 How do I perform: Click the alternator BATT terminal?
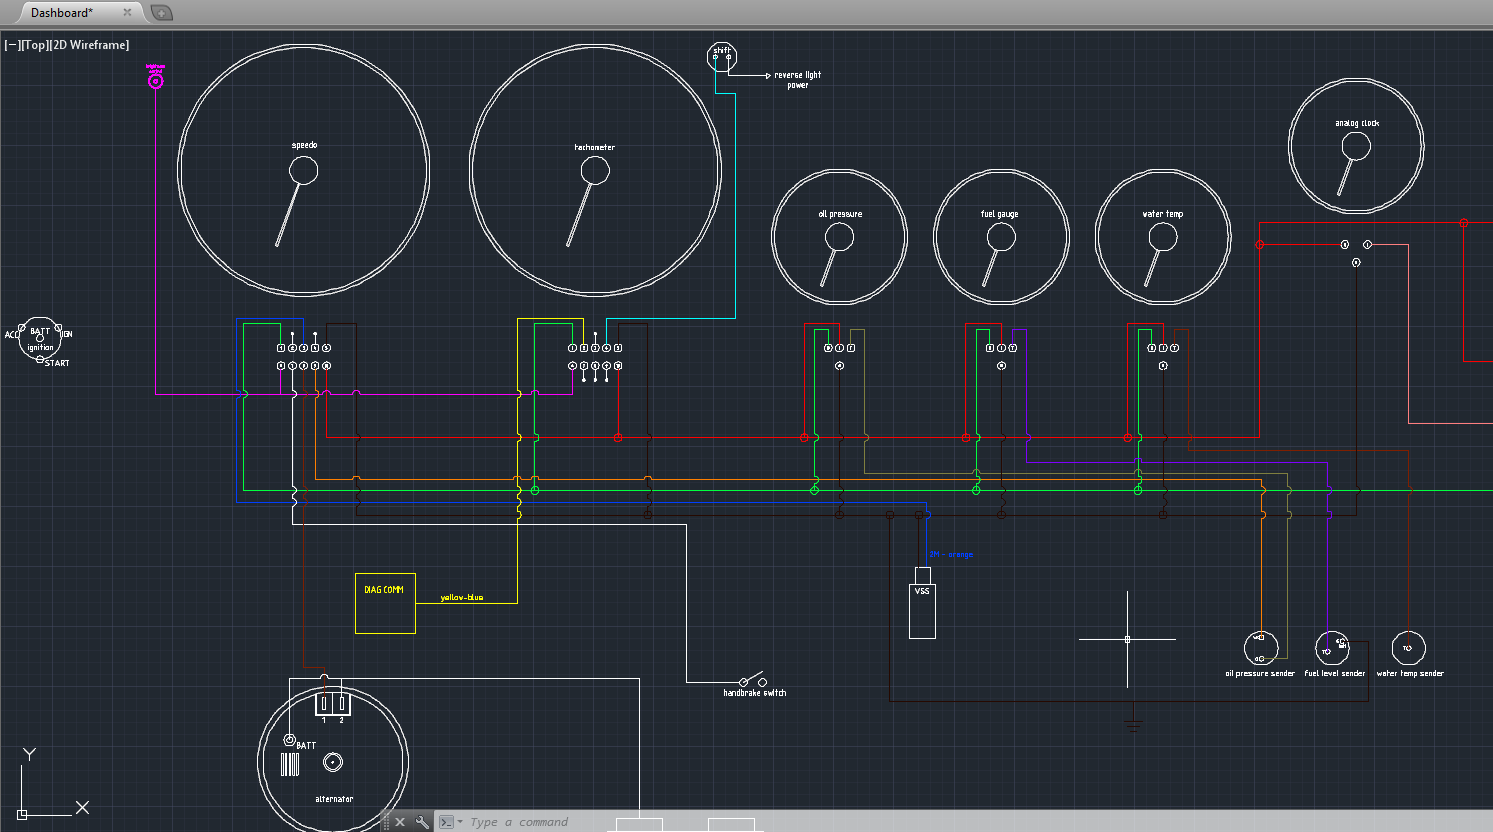click(290, 740)
